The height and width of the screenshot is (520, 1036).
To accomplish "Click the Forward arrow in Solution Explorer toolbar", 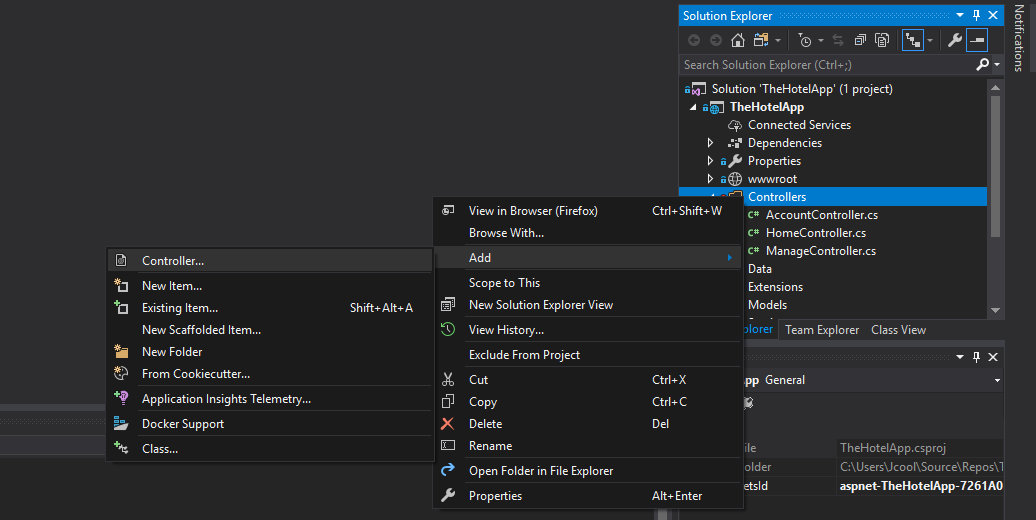I will tap(716, 40).
